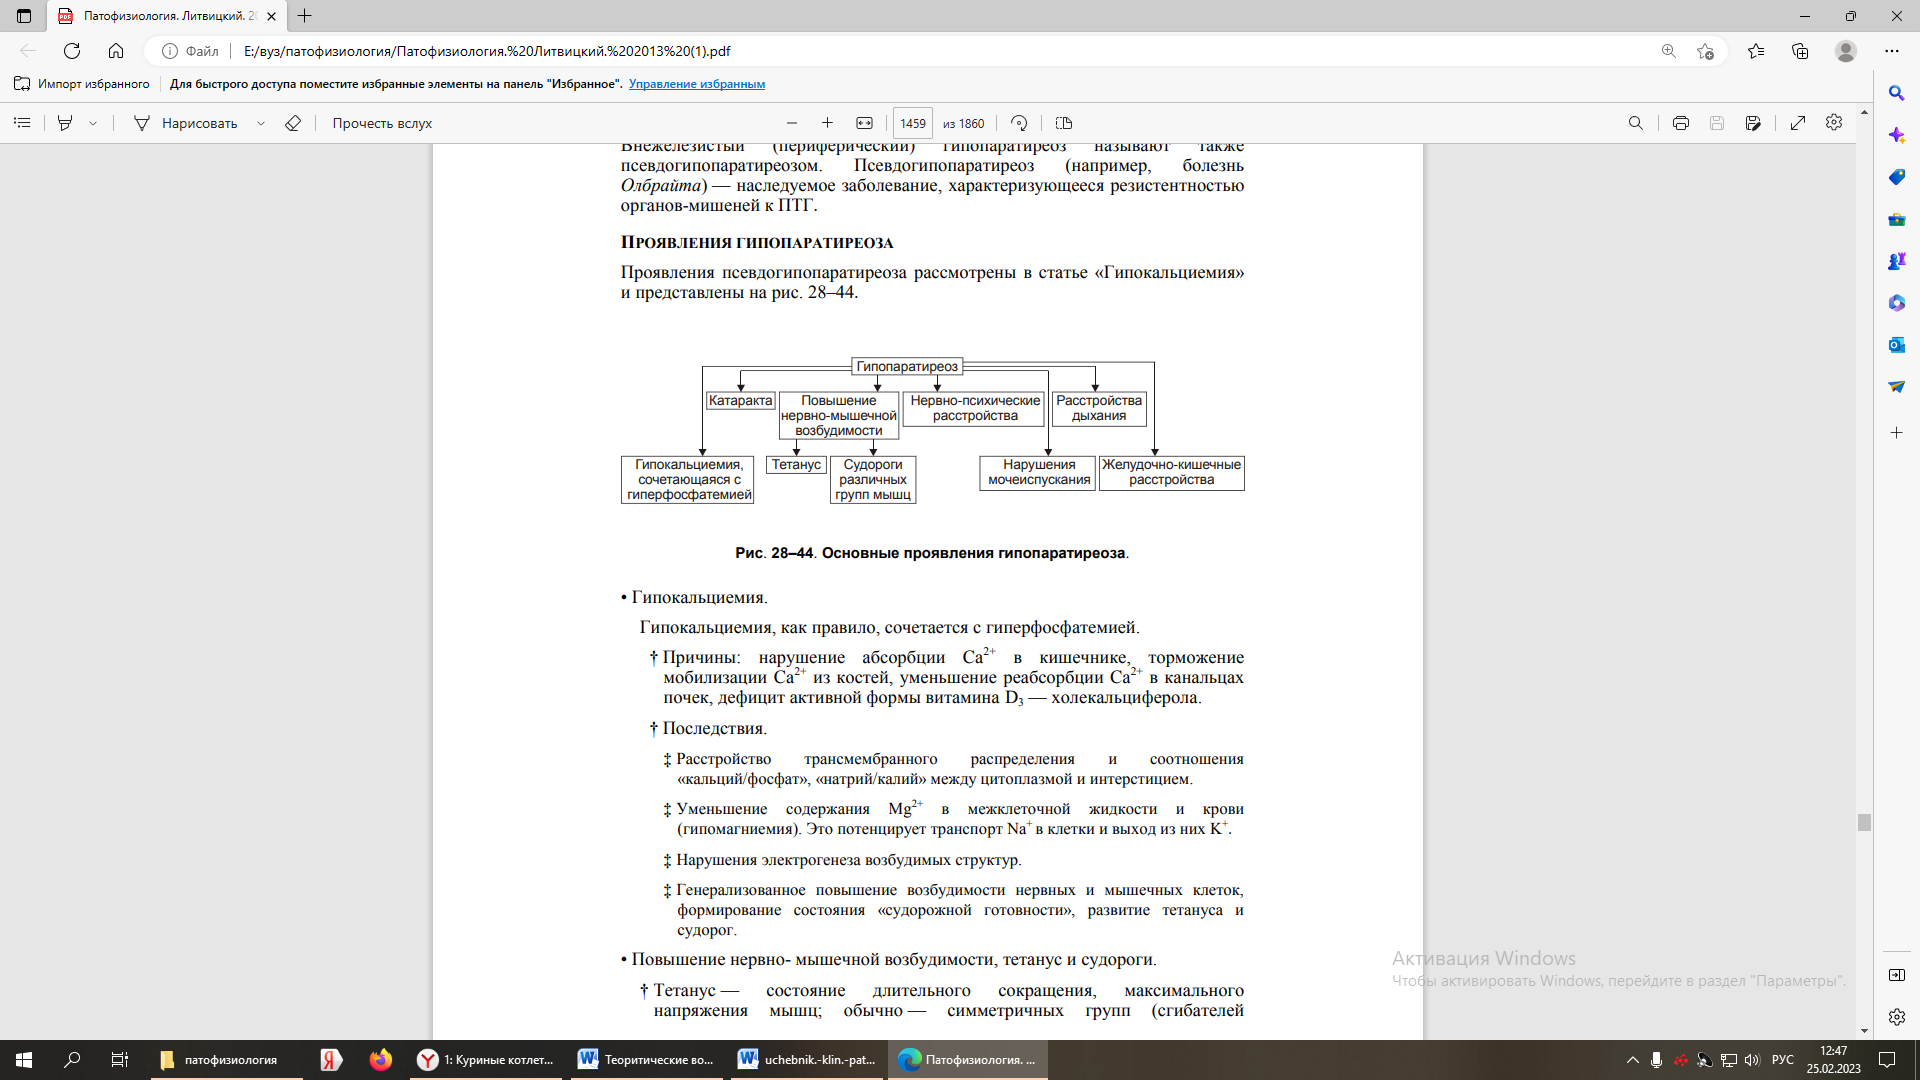Open the патофизиология folder taskbar item

(227, 1060)
